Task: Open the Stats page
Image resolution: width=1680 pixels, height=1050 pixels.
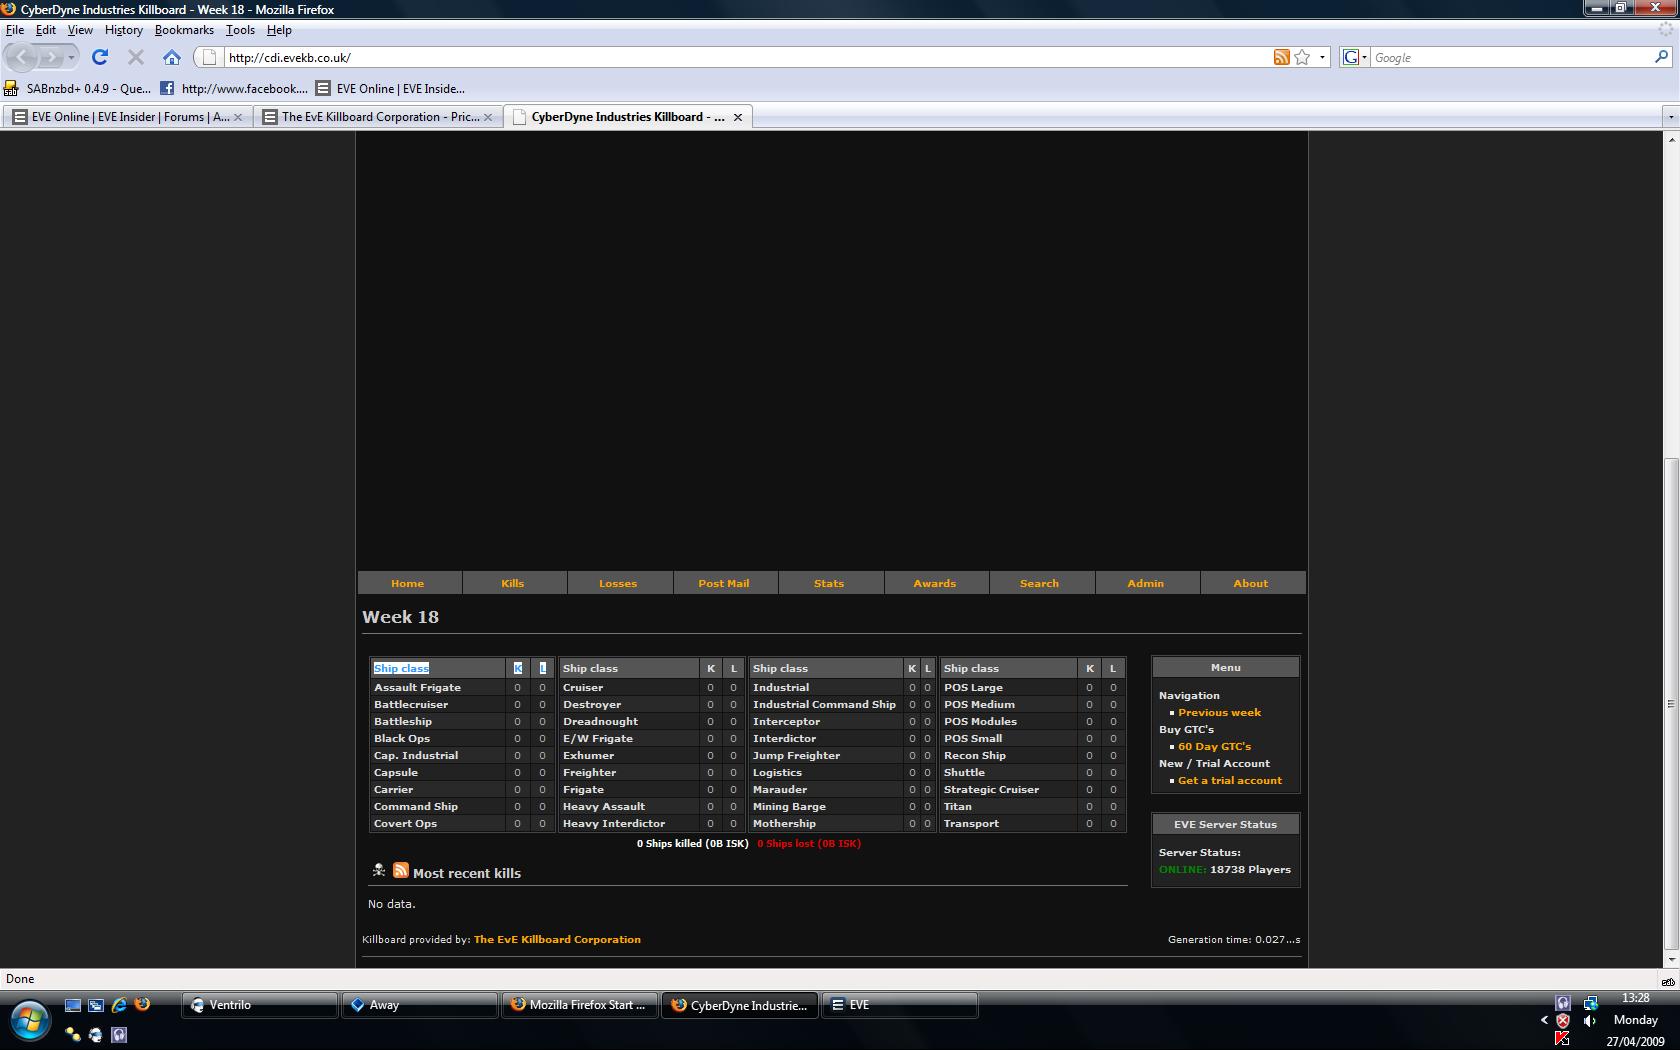Action: 829,583
